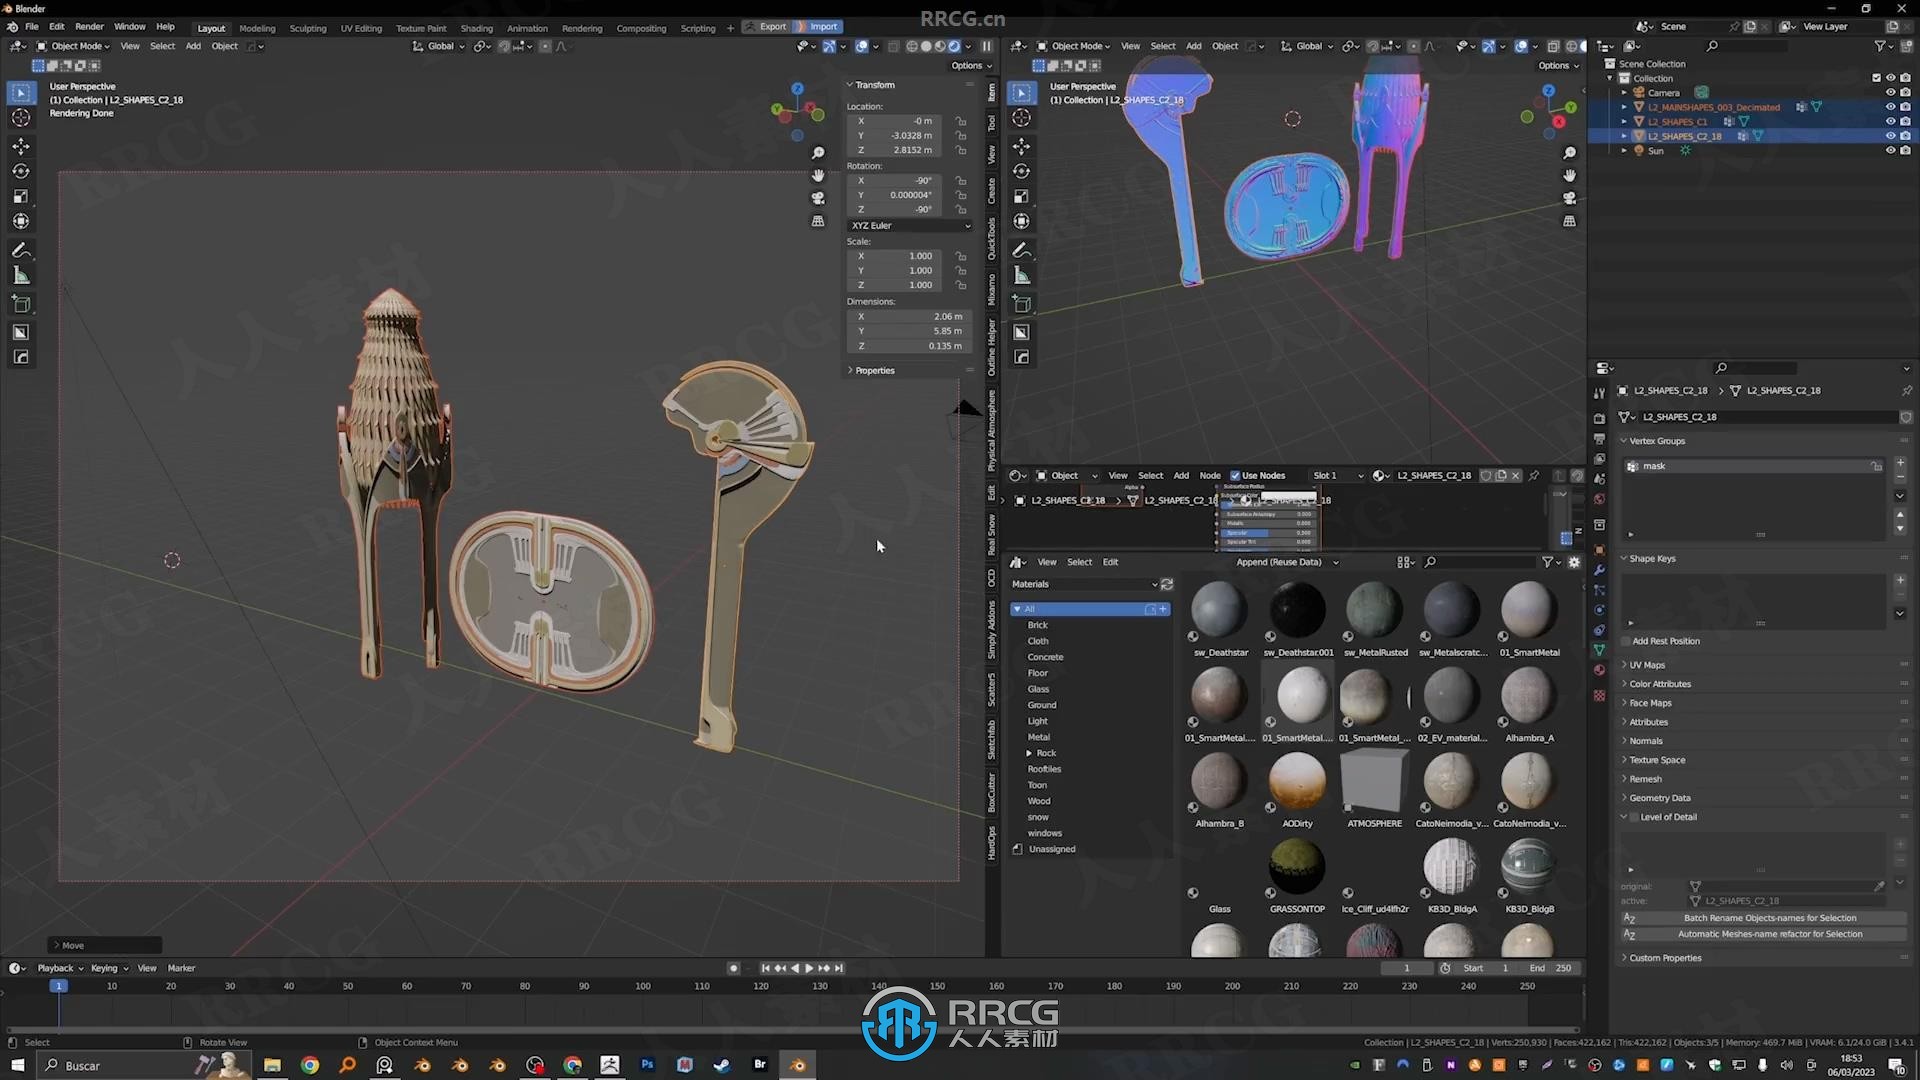Expand the Properties panel in sidebar

[875, 371]
